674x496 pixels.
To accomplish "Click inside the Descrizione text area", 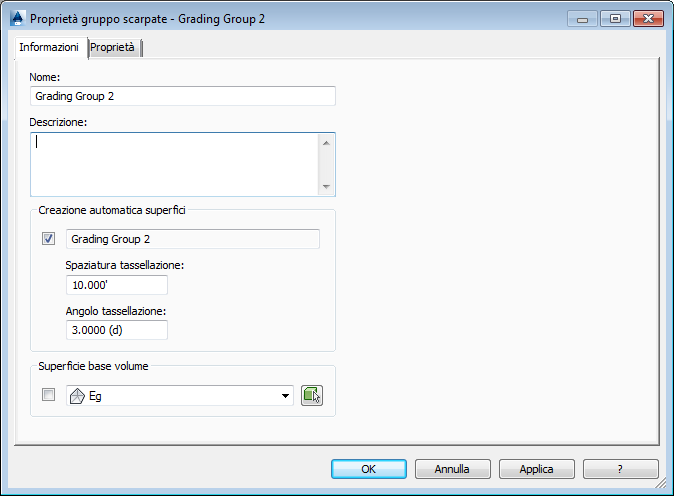I will point(174,164).
